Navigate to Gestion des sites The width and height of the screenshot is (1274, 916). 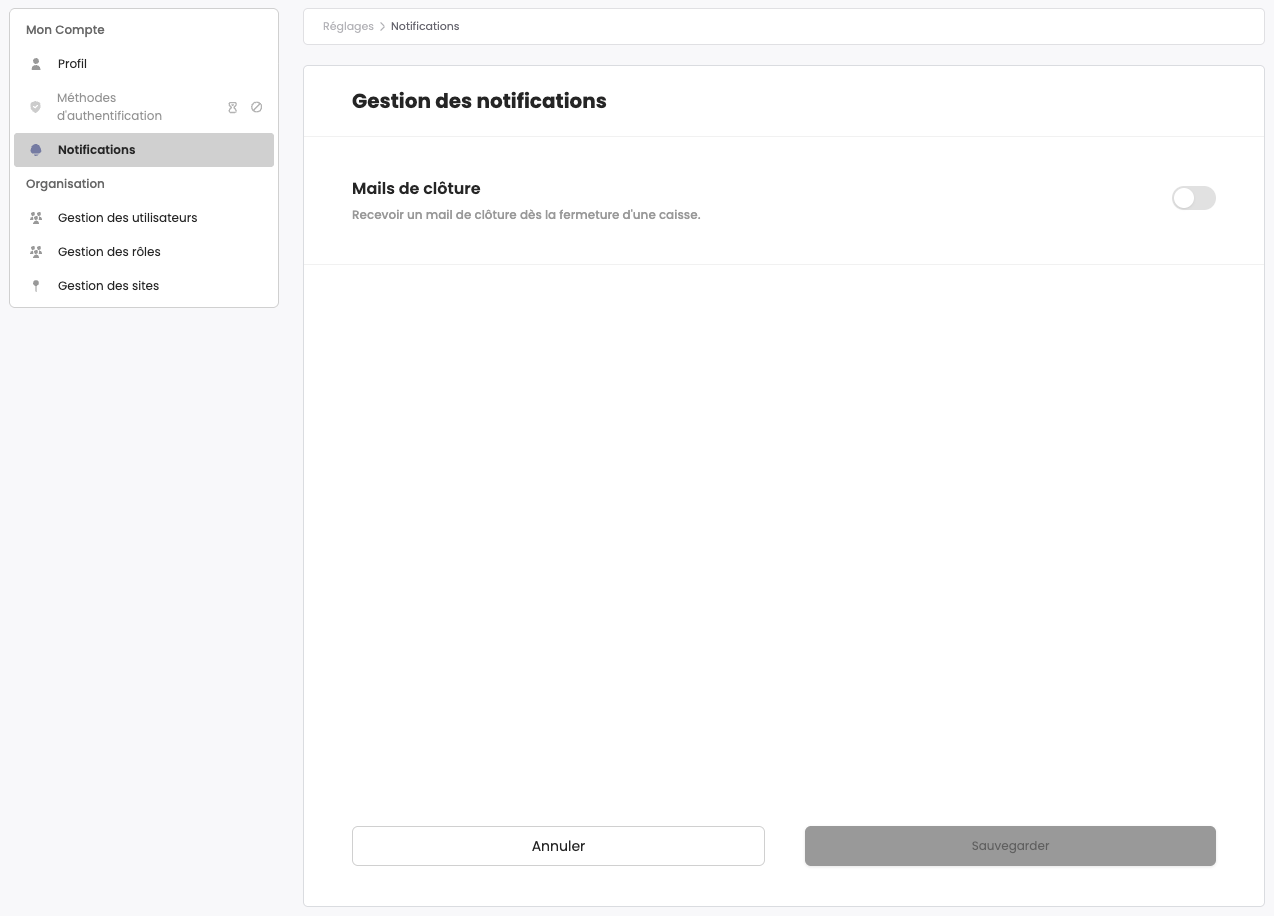pos(108,286)
